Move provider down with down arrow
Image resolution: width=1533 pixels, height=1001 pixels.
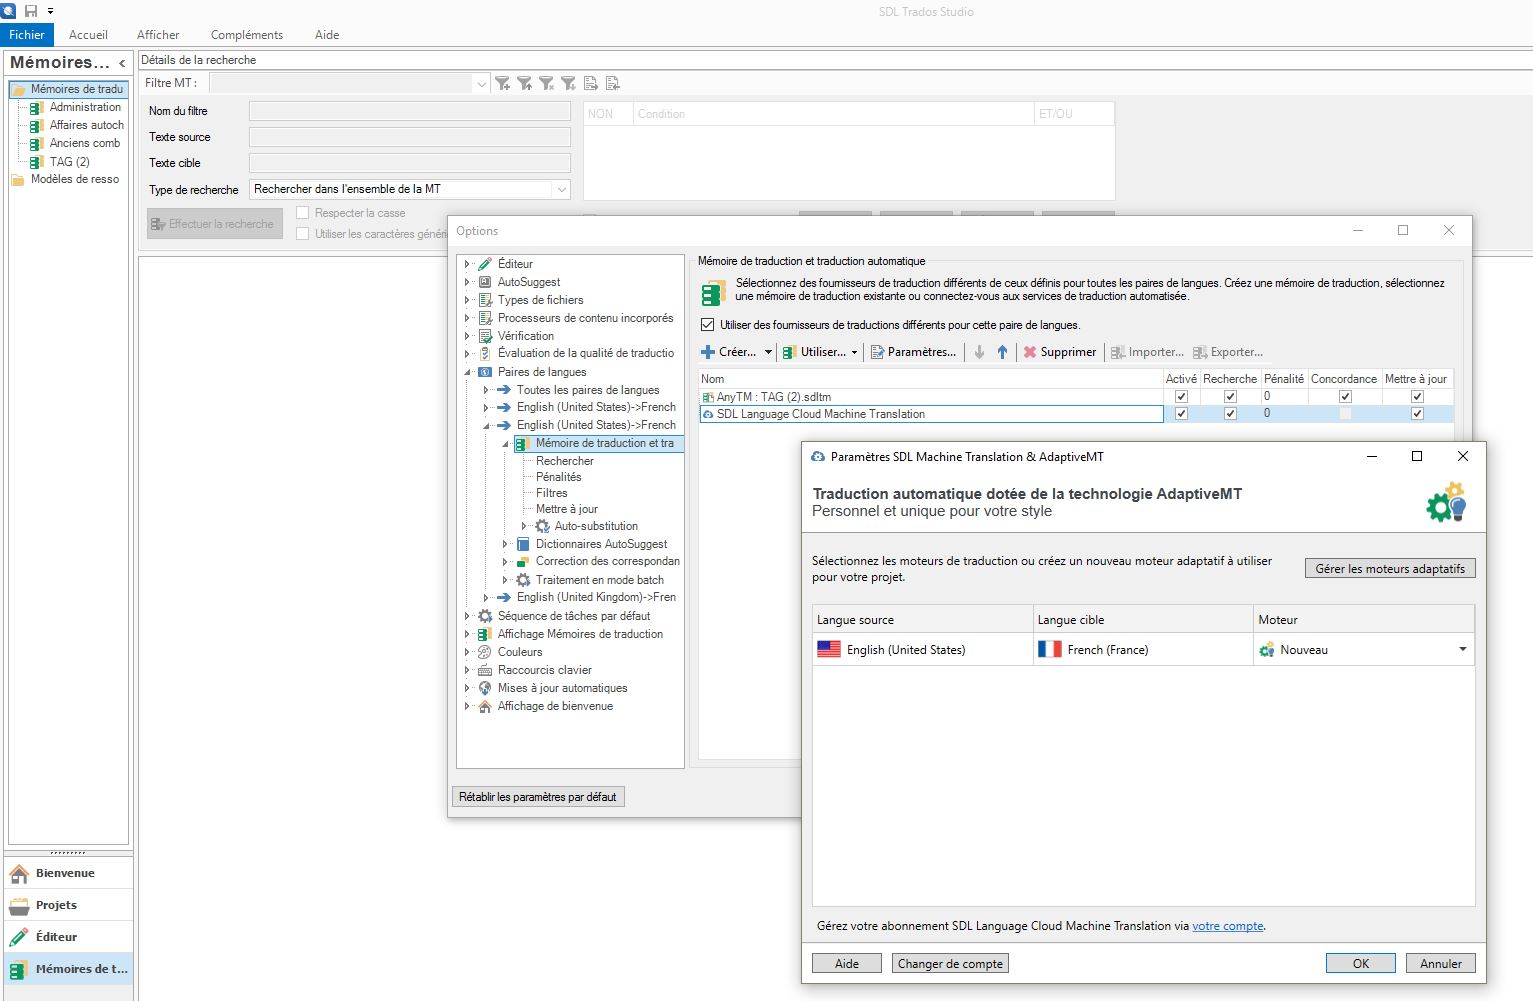pyautogui.click(x=979, y=352)
